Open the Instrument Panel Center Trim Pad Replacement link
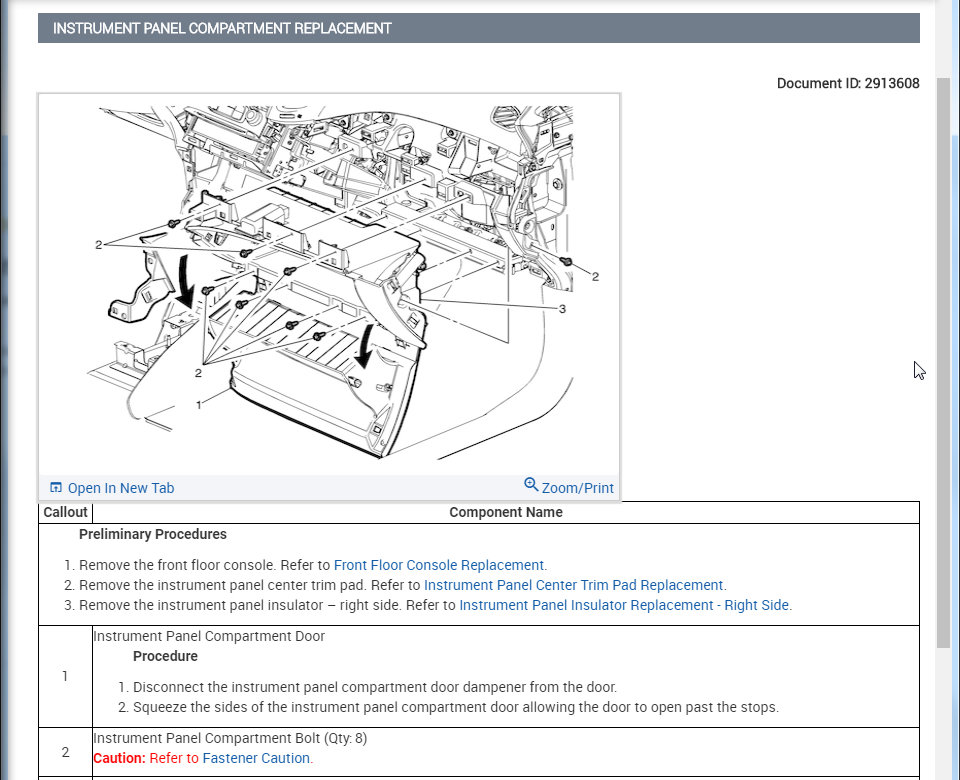960x780 pixels. pyautogui.click(x=574, y=585)
